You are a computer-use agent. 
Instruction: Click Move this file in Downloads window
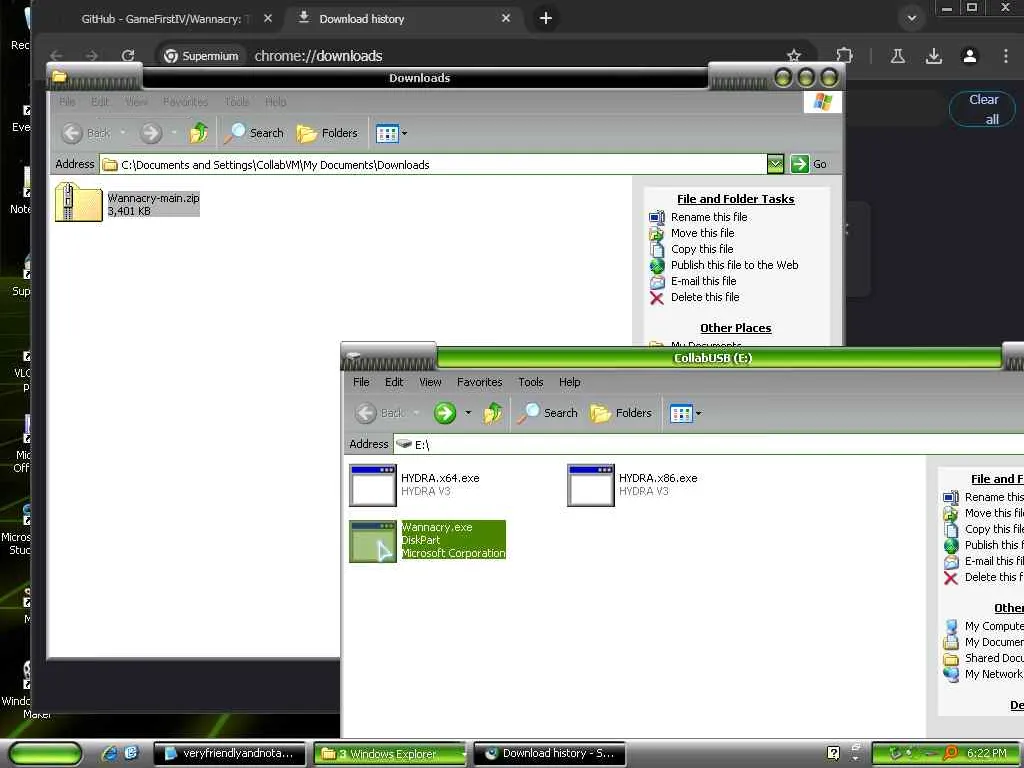tap(703, 233)
